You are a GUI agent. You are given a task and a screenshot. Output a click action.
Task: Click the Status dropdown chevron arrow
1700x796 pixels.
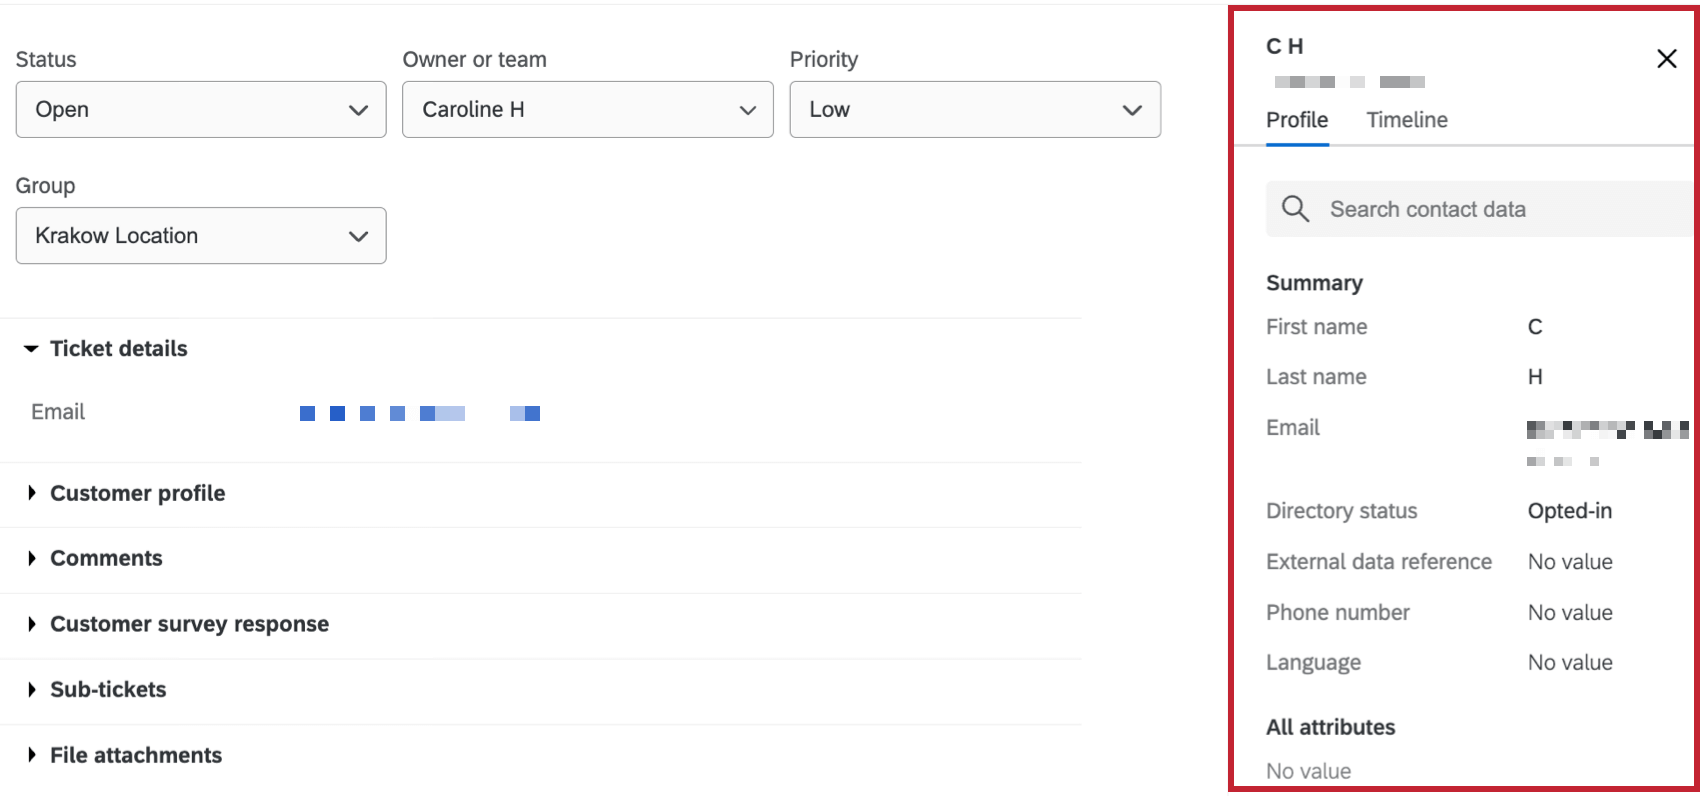358,110
